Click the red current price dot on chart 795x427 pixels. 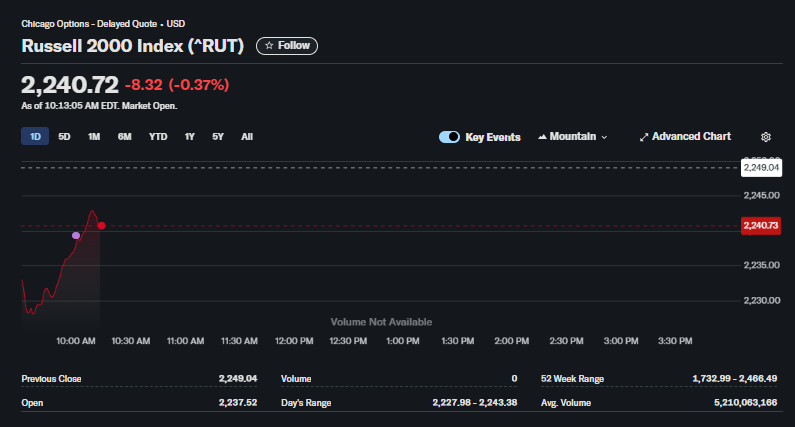coord(102,226)
